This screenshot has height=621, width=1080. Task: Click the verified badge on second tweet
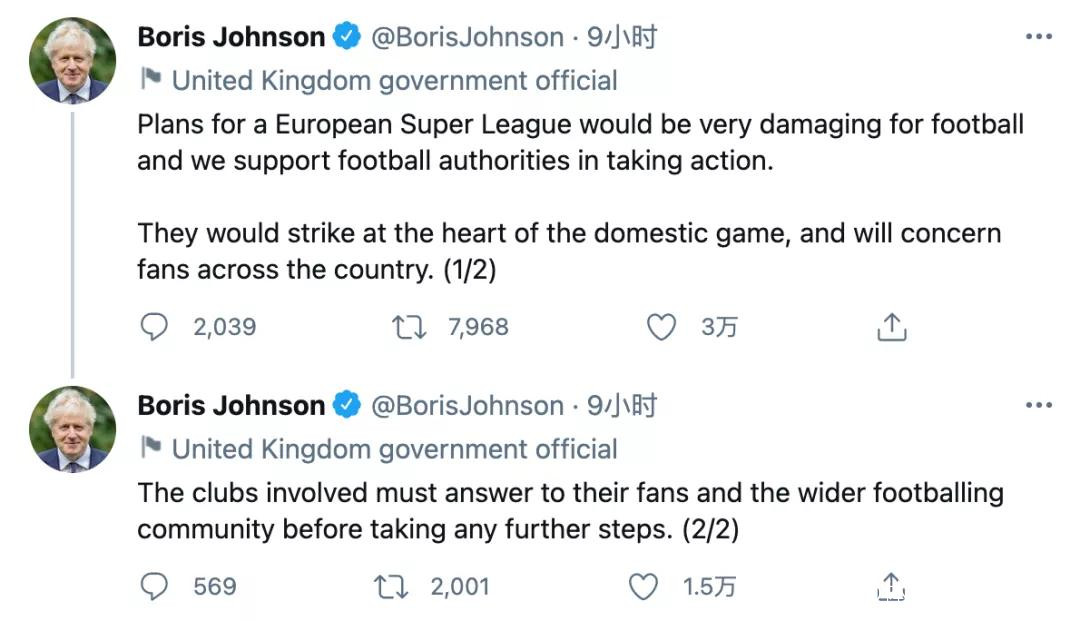click(347, 406)
